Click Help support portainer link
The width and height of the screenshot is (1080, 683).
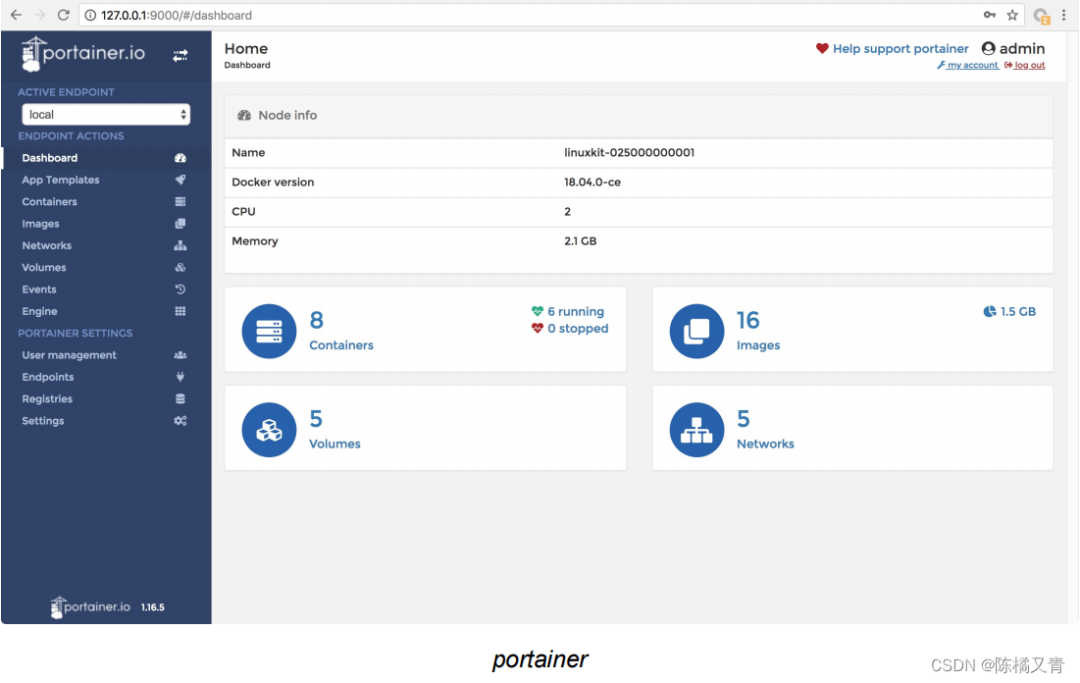tap(900, 49)
